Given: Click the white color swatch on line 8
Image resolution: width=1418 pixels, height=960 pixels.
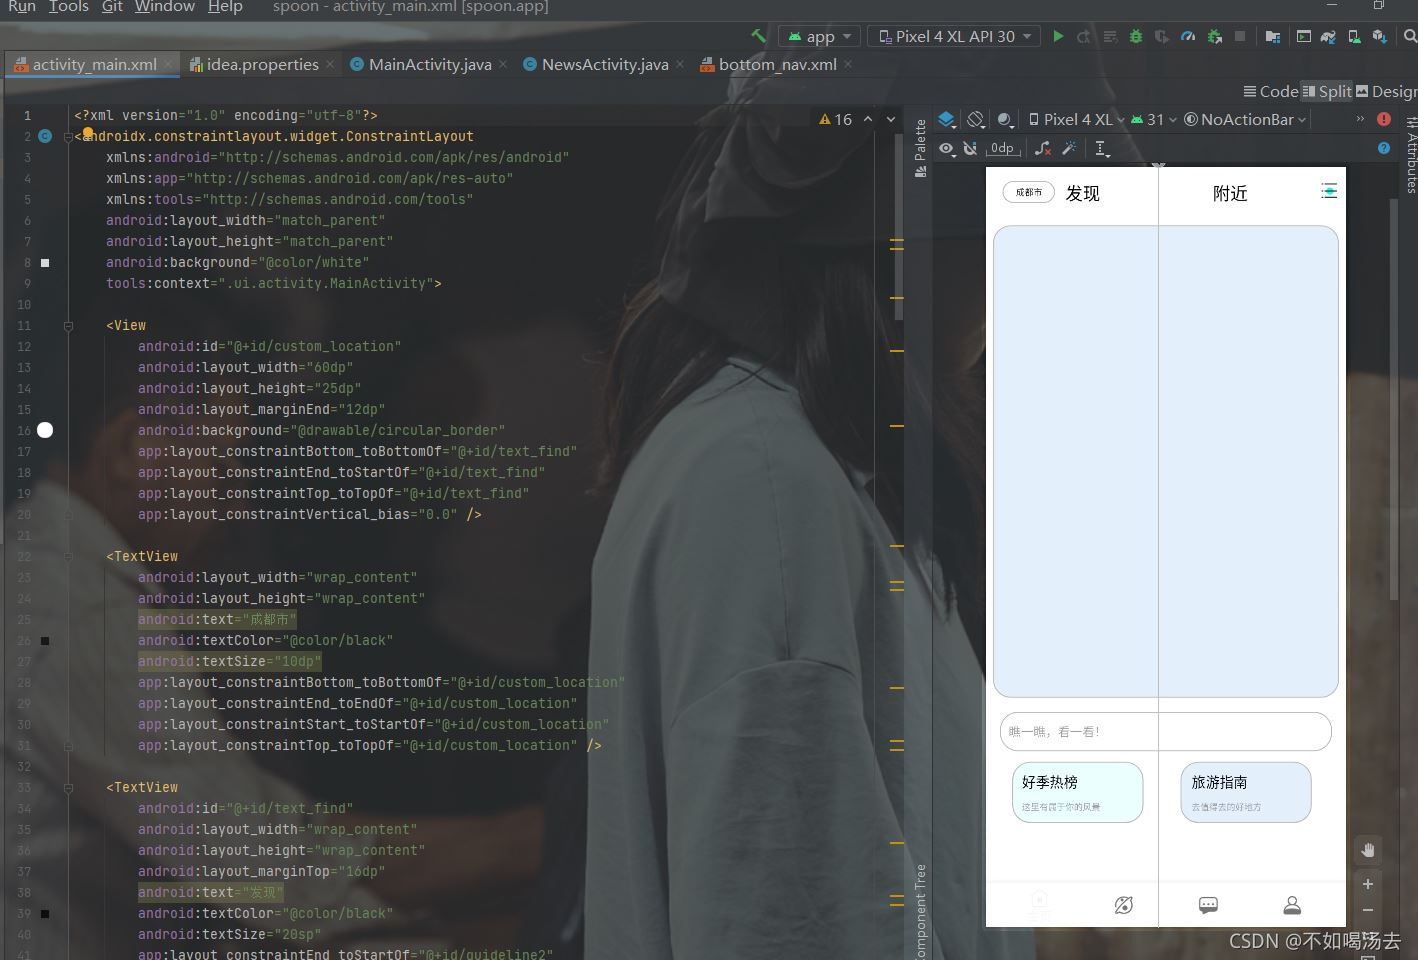Looking at the screenshot, I should click(45, 263).
